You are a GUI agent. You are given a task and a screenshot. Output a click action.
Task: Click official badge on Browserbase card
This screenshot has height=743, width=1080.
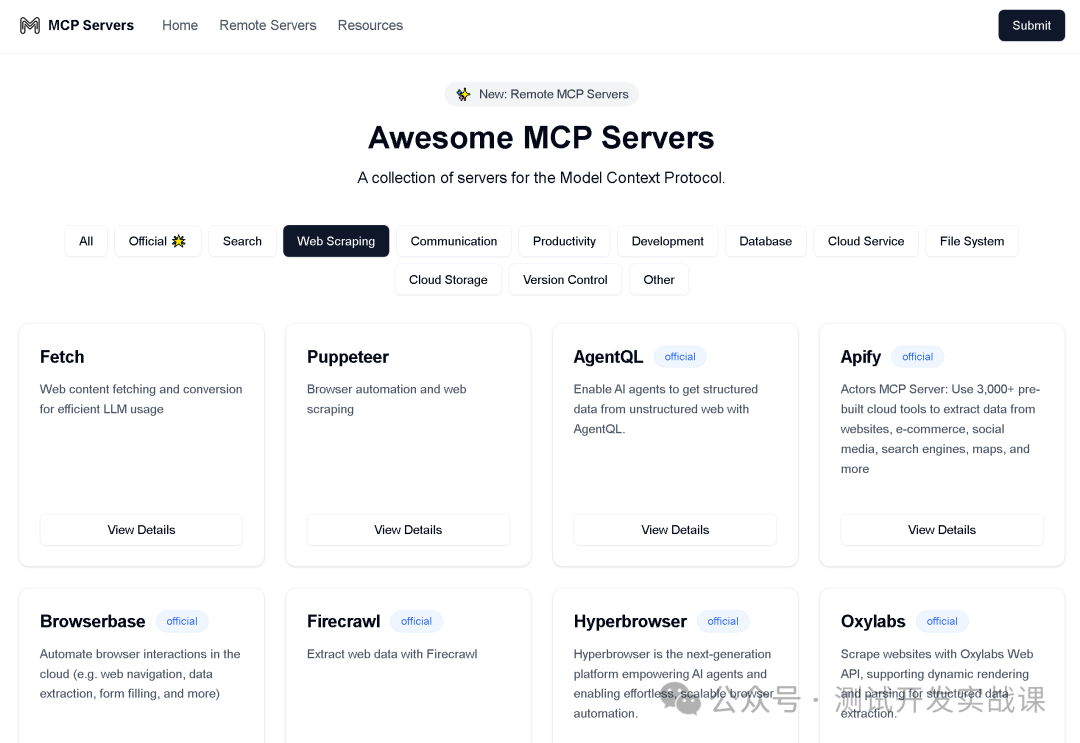click(x=182, y=621)
